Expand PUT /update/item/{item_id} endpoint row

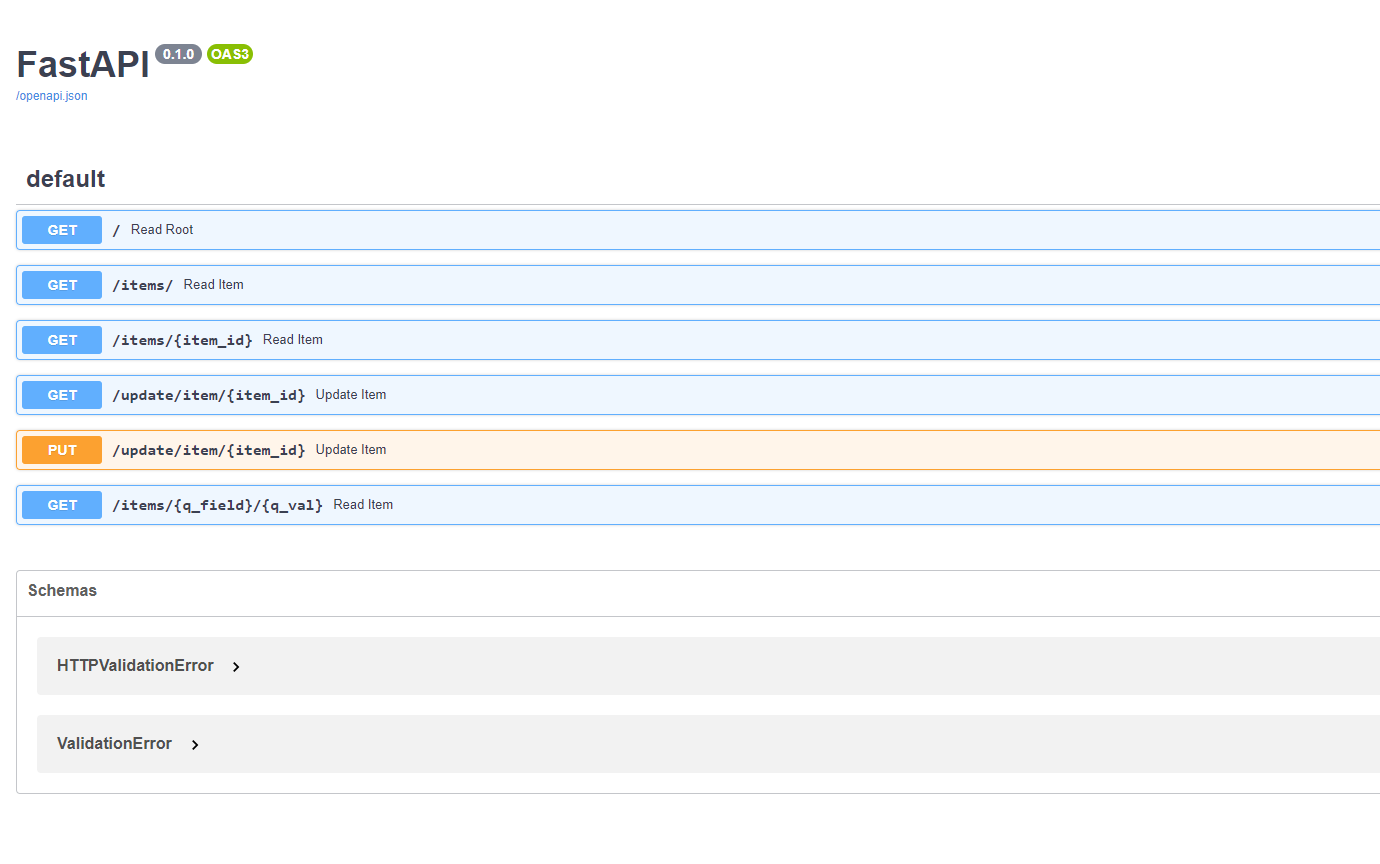[x=698, y=450]
